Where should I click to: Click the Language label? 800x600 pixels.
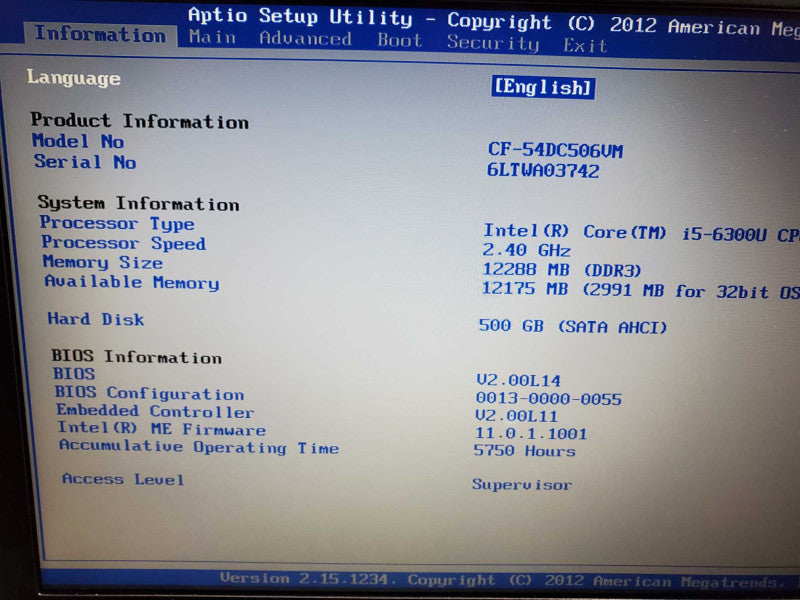tap(74, 78)
